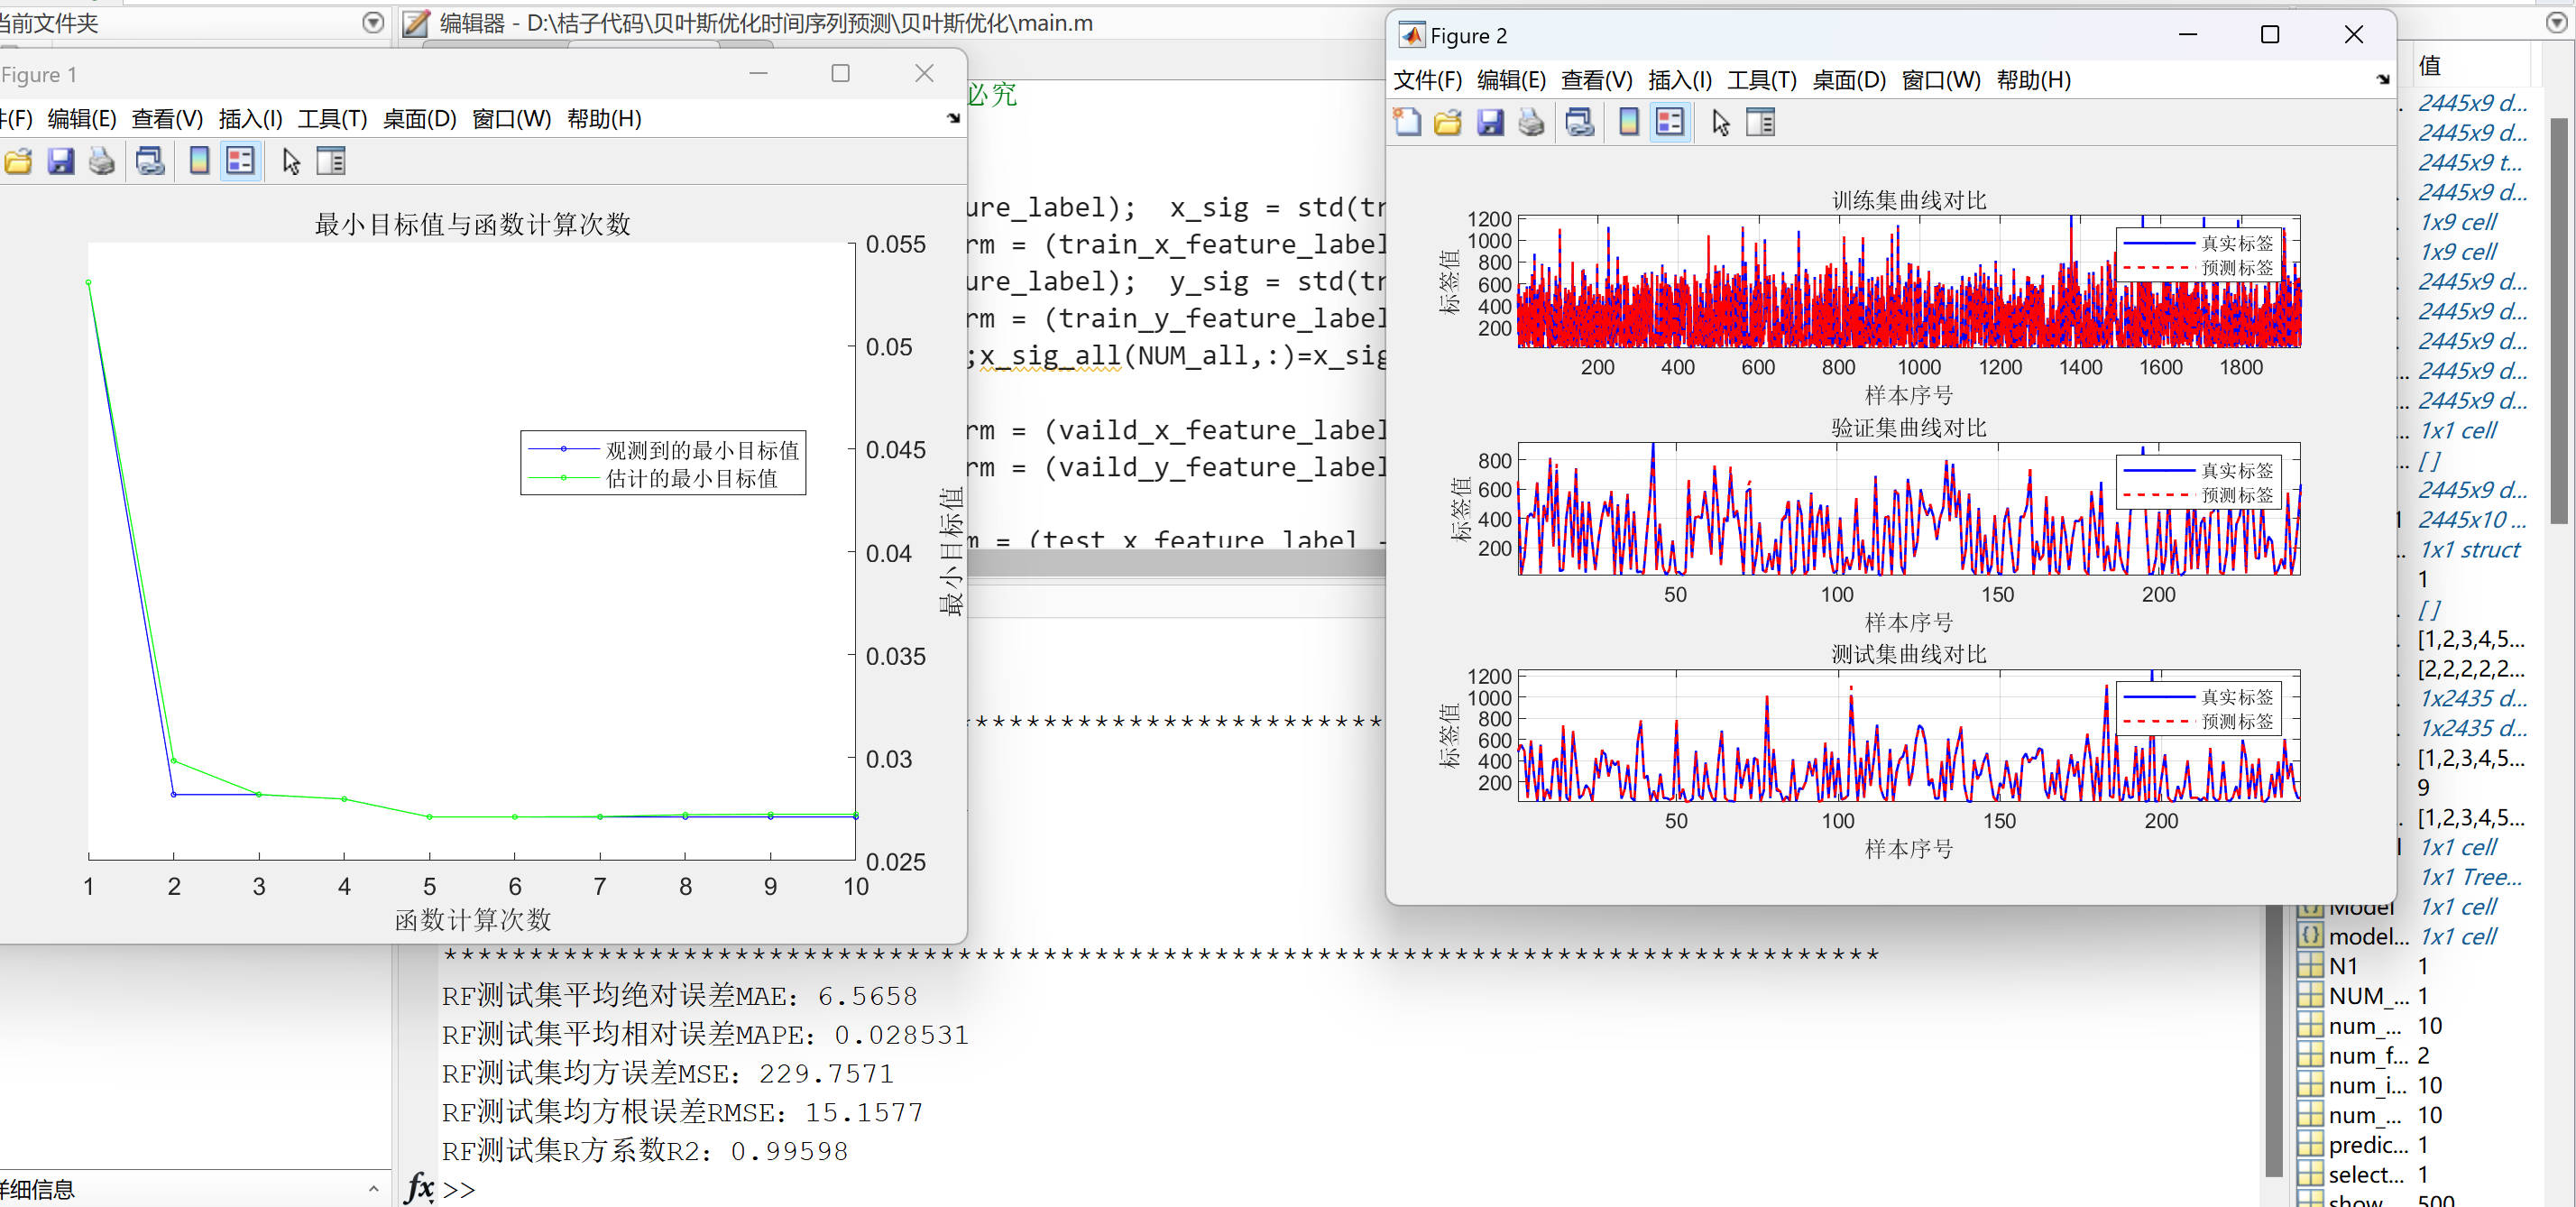The height and width of the screenshot is (1207, 2576).
Task: Toggle Insert Colorbar in Figure 2 toolbar
Action: tap(1629, 122)
